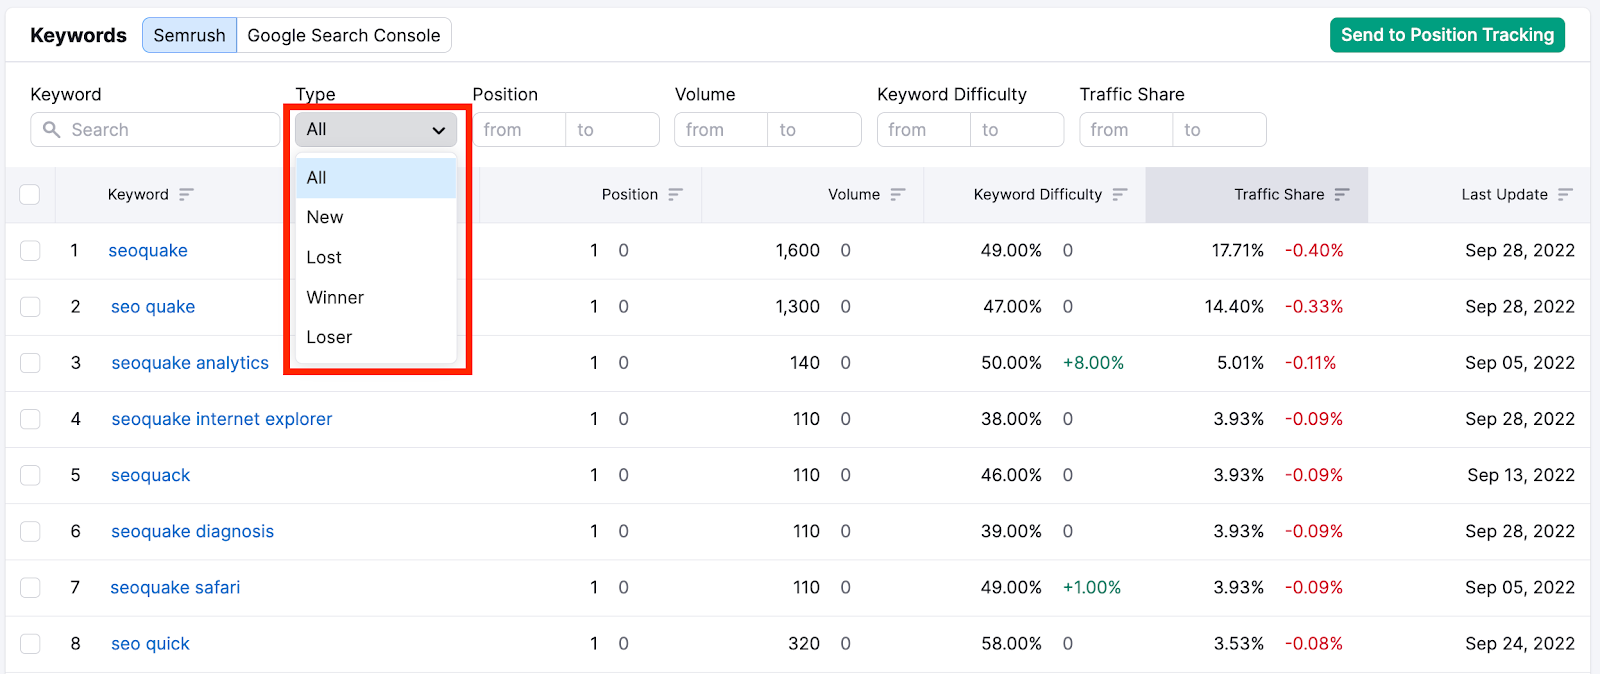Viewport: 1600px width, 674px height.
Task: Check the seoquake analytics row checkbox
Action: tap(30, 362)
